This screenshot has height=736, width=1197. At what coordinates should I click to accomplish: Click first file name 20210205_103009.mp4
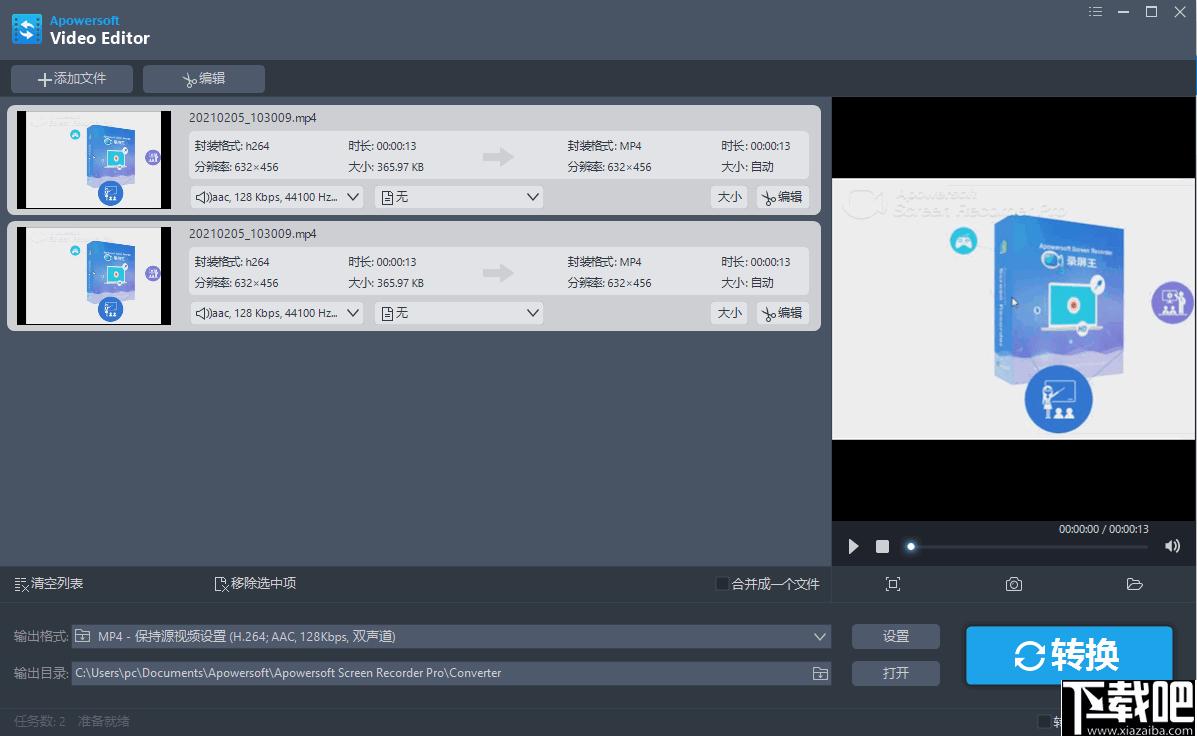pyautogui.click(x=253, y=118)
